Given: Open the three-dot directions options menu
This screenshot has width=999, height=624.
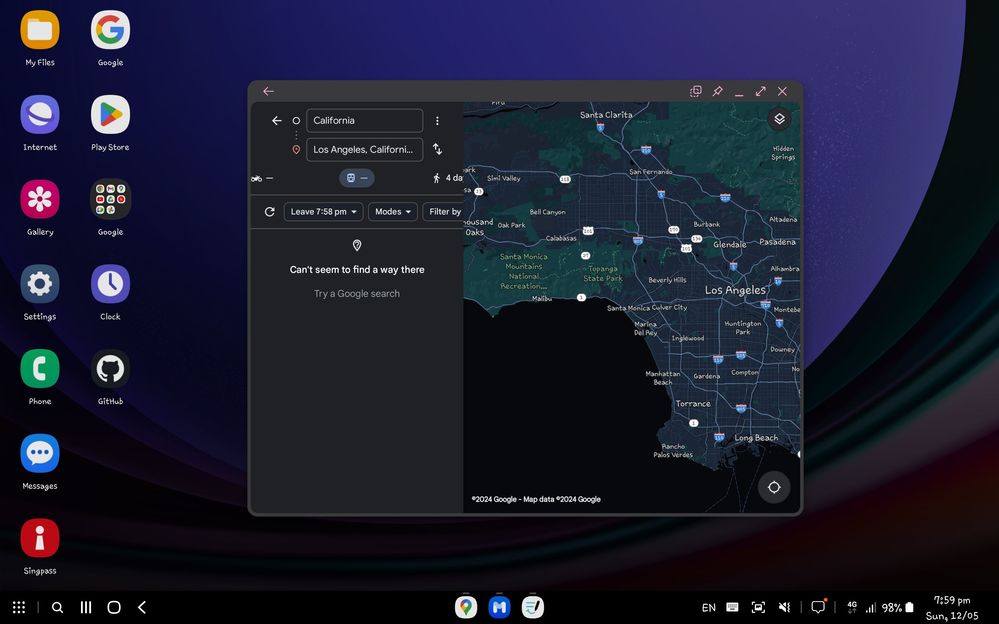Looking at the screenshot, I should click(x=437, y=120).
